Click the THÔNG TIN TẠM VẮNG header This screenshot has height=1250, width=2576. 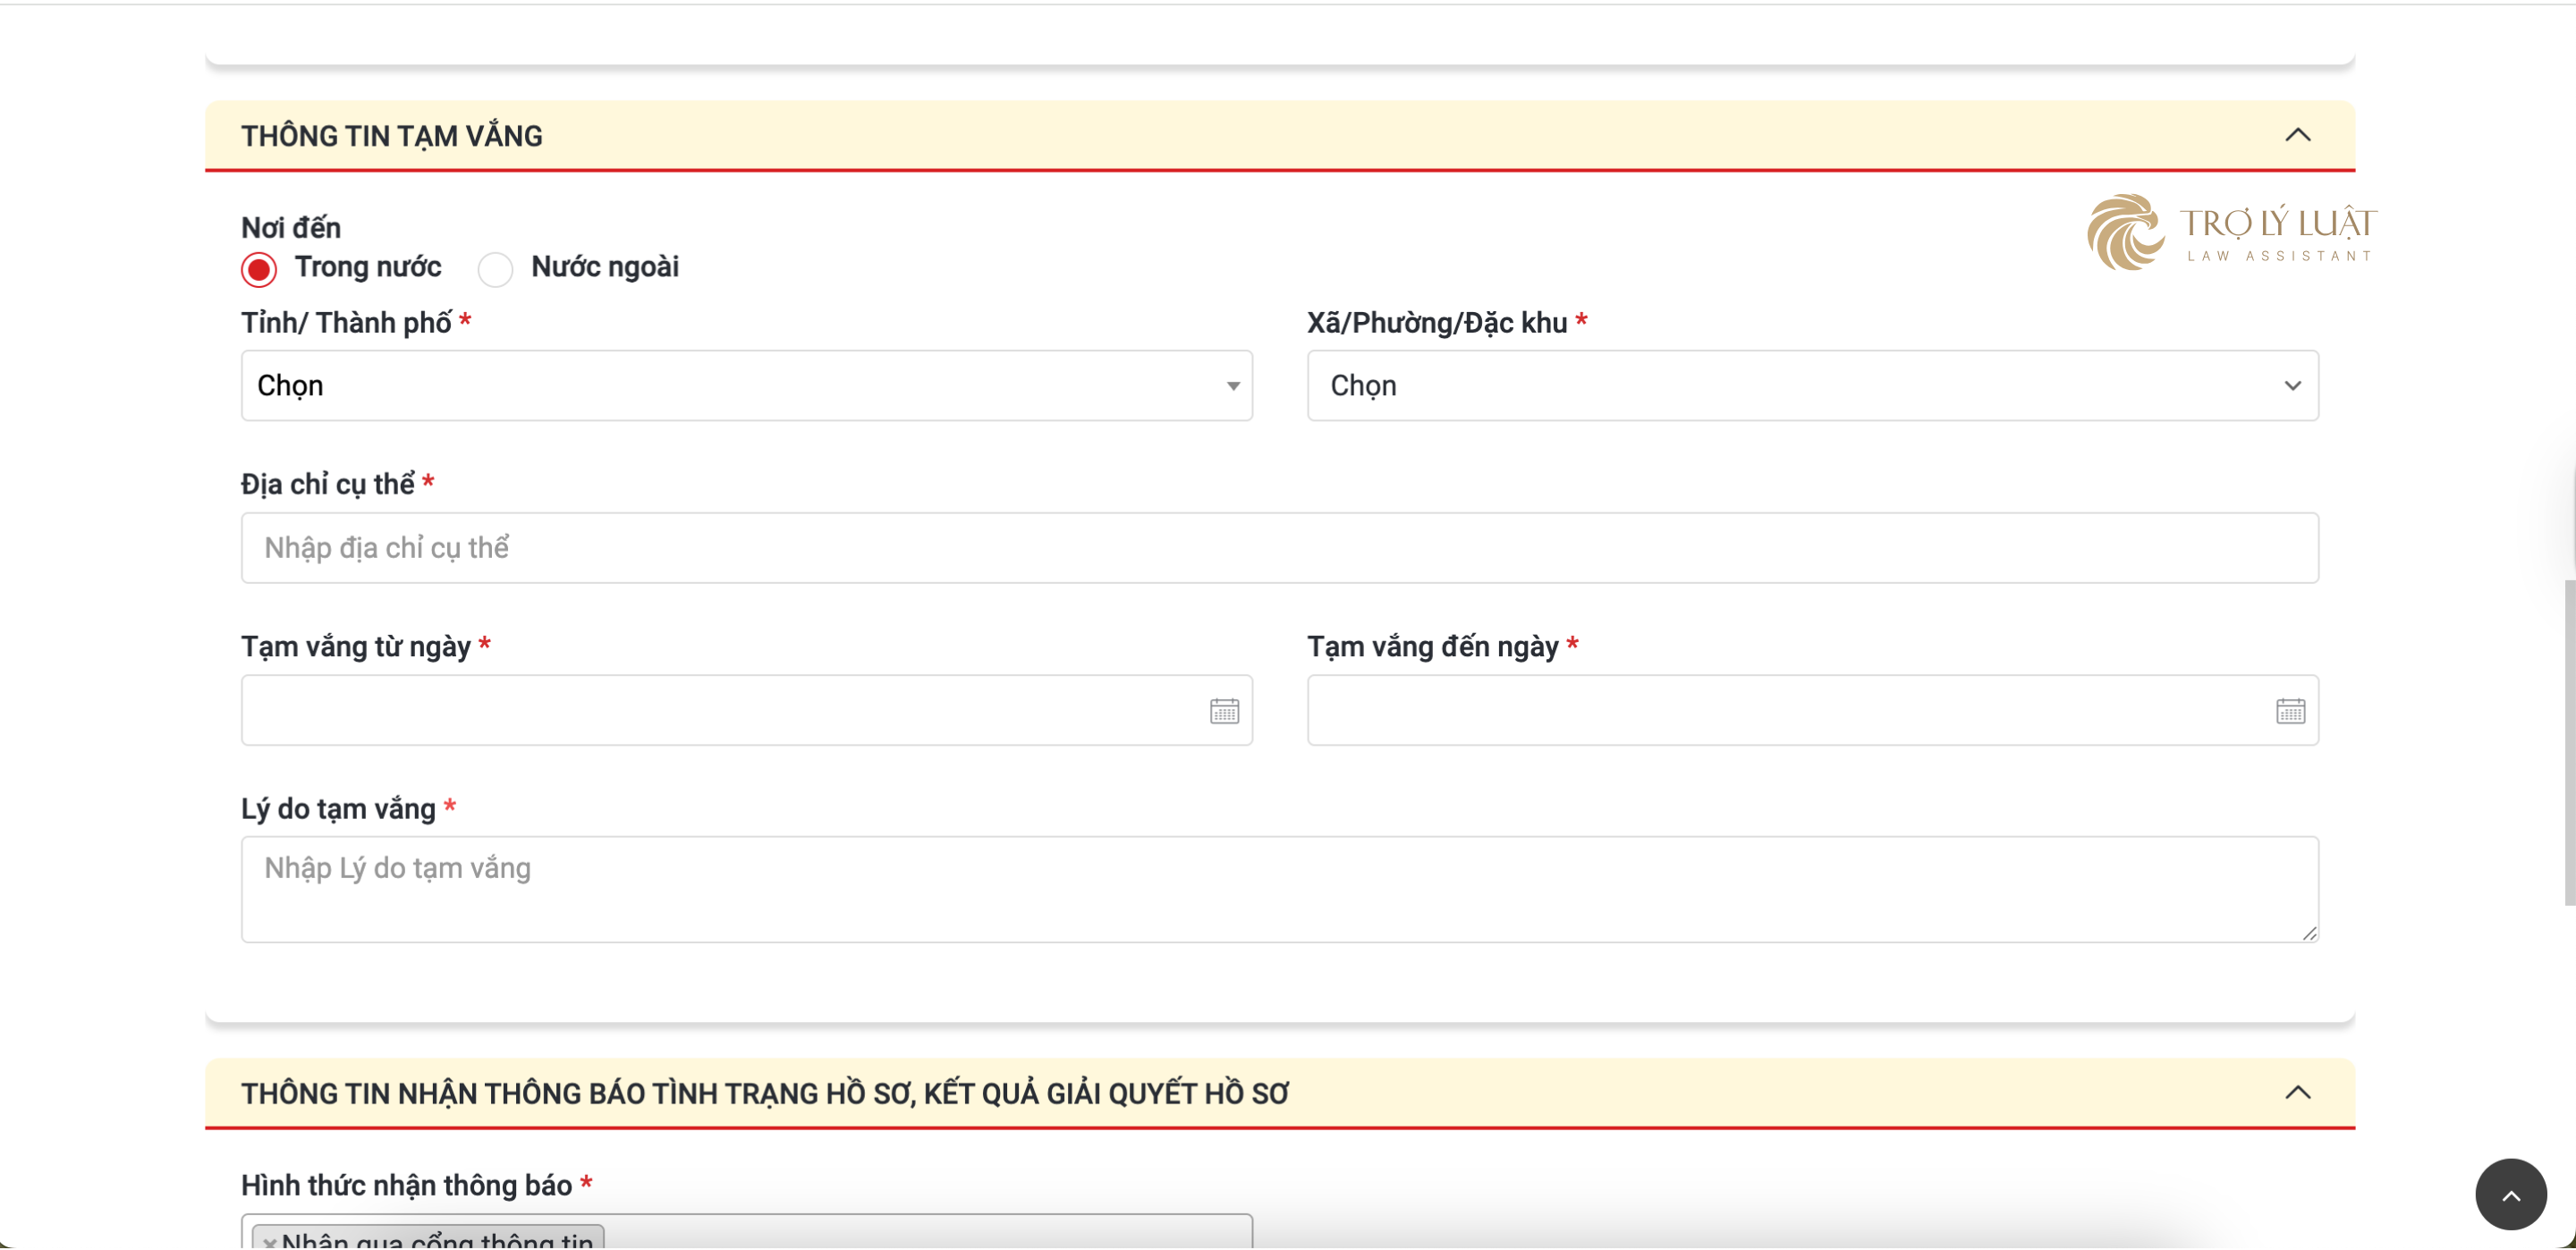click(x=390, y=135)
